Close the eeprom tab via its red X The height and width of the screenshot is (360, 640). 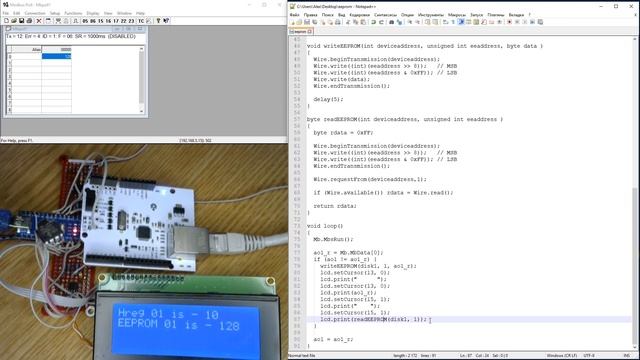[x=310, y=31]
